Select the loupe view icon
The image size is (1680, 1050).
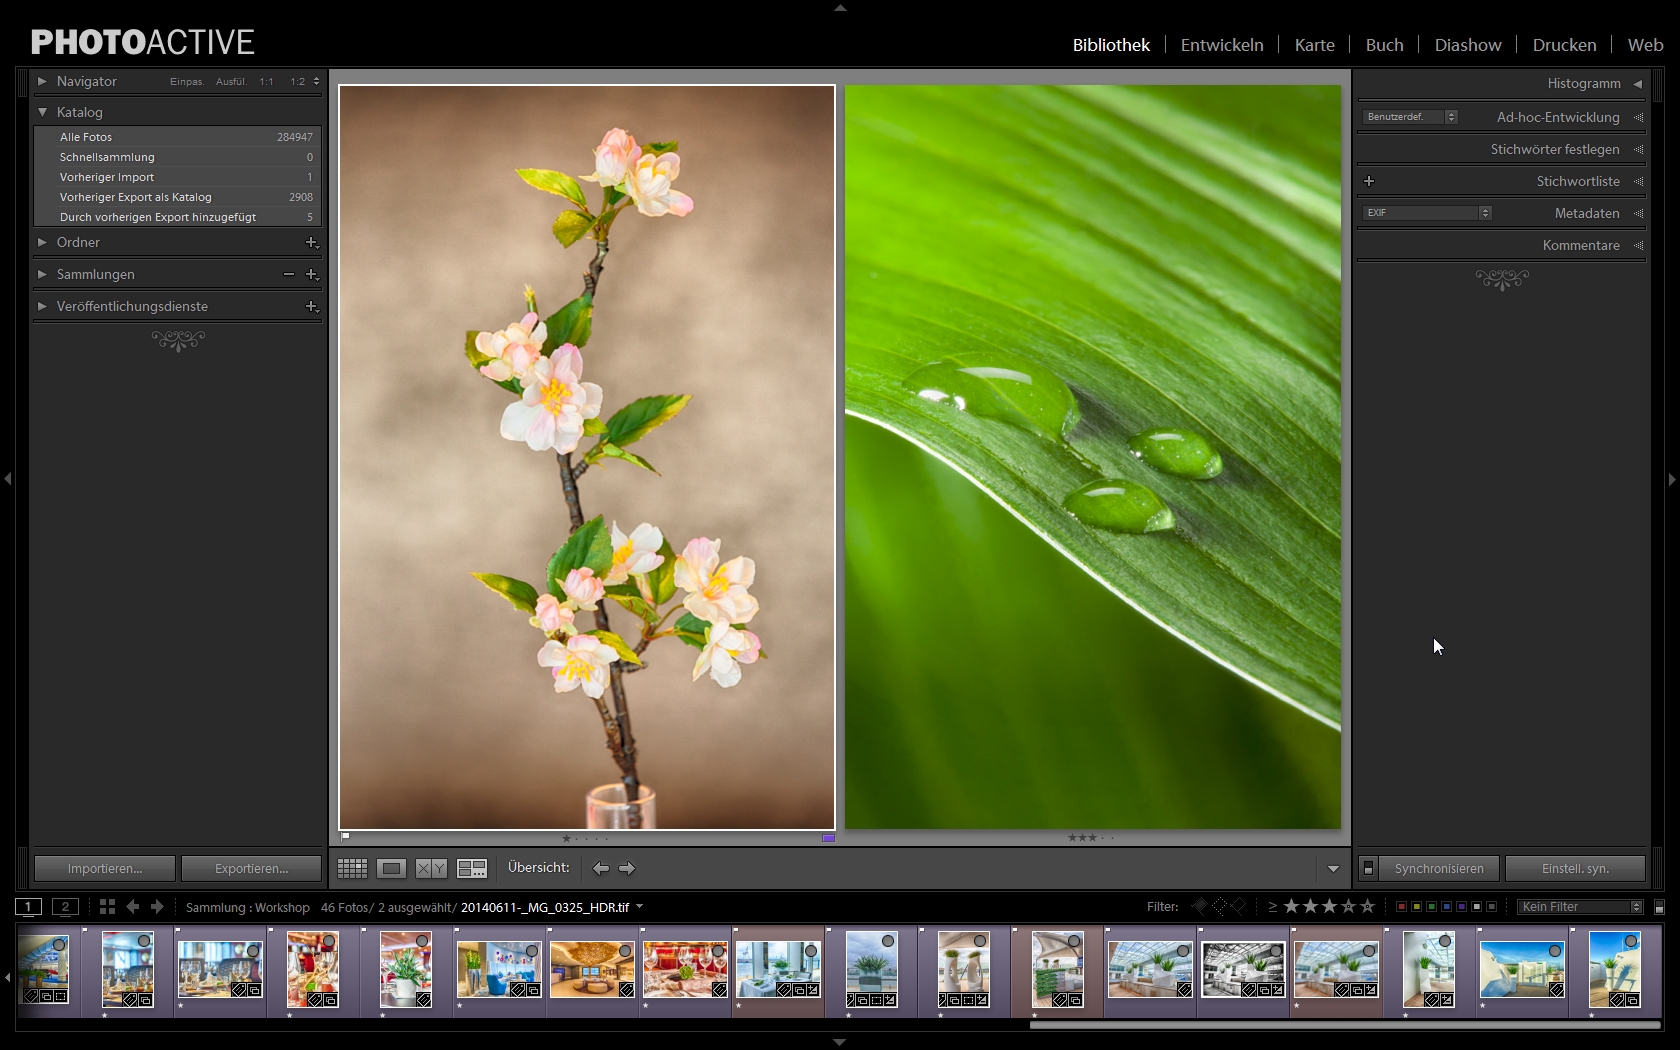[391, 868]
